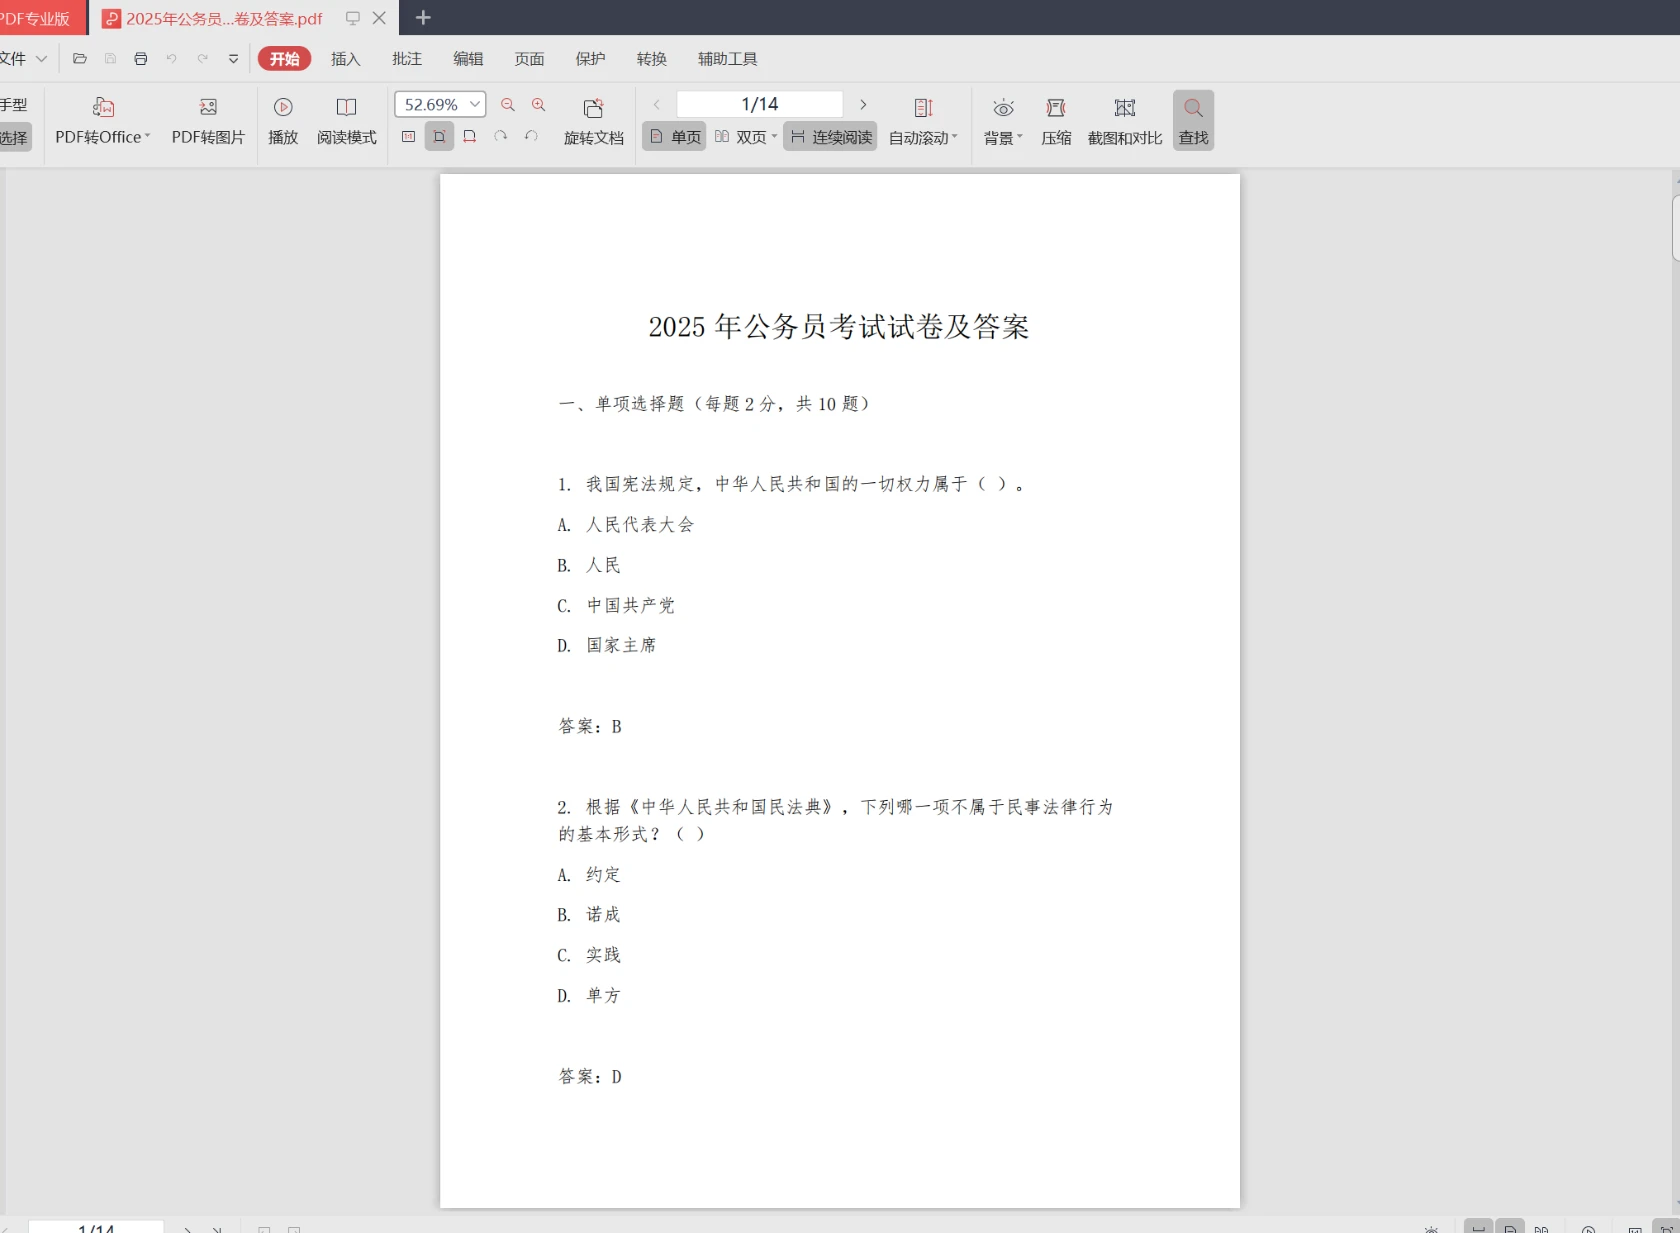
Task: Click the page number input field
Action: [x=757, y=103]
